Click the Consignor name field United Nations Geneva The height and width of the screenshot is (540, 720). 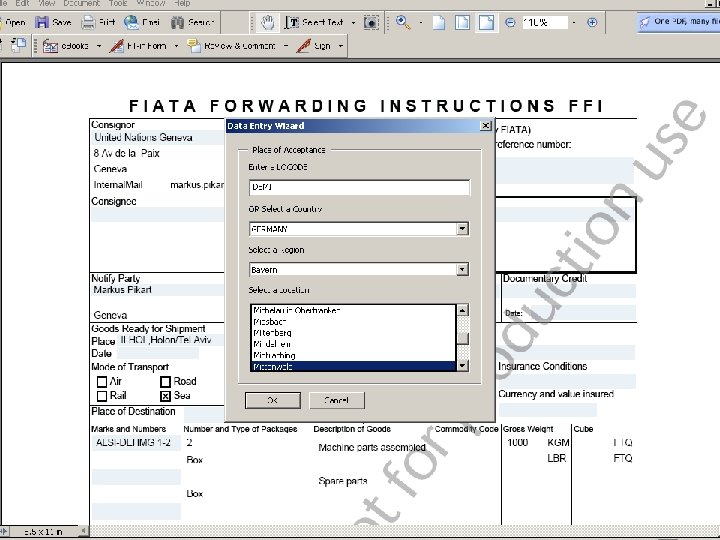[158, 137]
